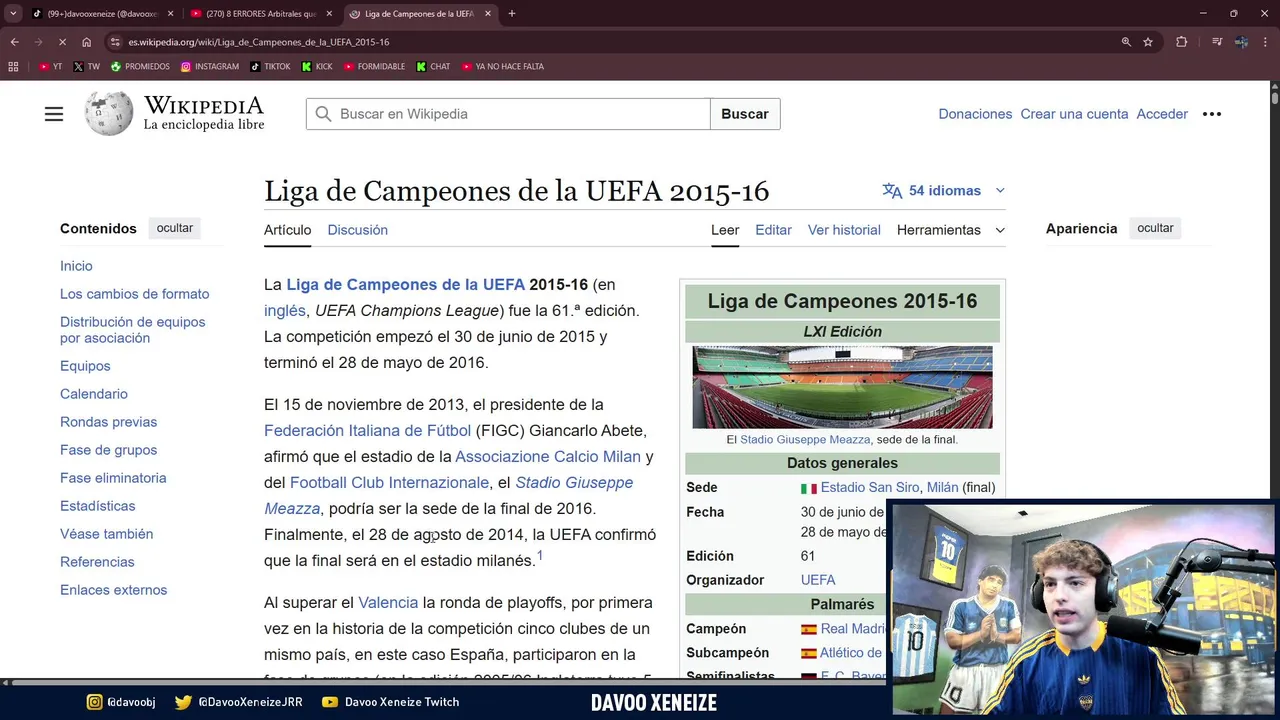Jump to Fase de grupos section

coord(108,450)
